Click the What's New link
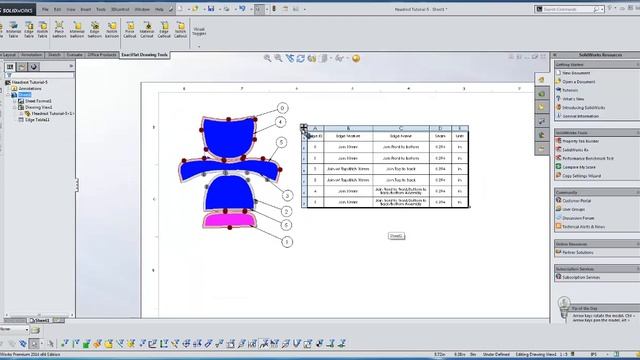640x360 pixels. point(573,99)
